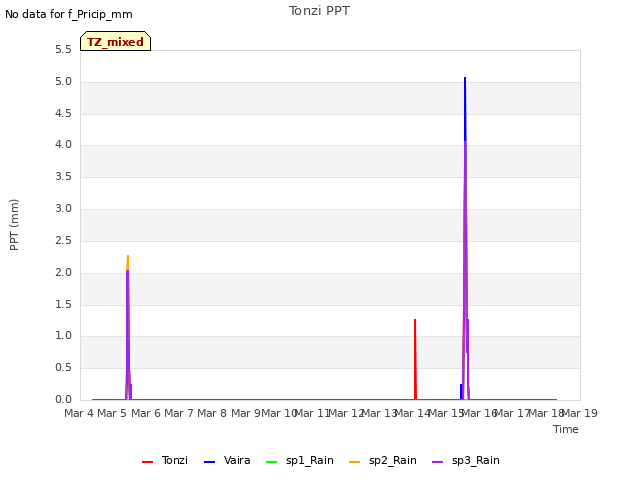Click the 1.5 y-axis tick label
This screenshot has height=480, width=640.
click(63, 304)
